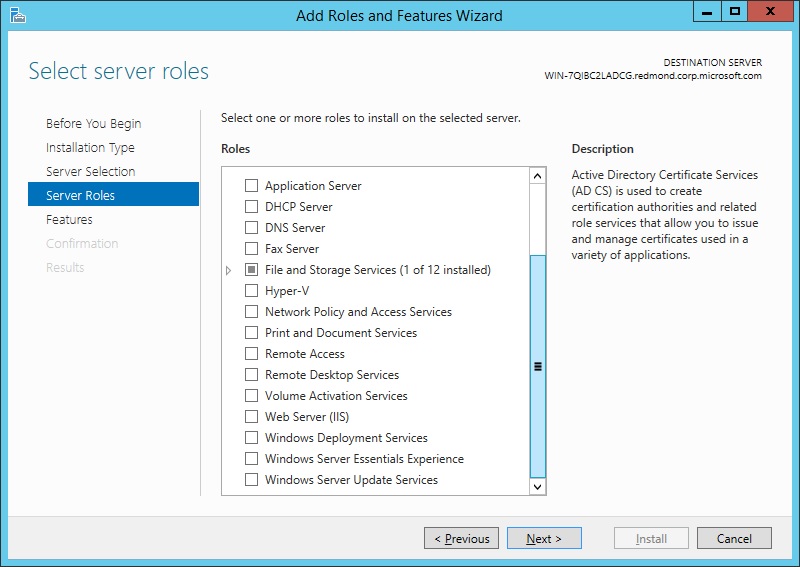Click the roles list scrollbar thumb
Viewport: 800px width, 567px height.
coord(537,366)
